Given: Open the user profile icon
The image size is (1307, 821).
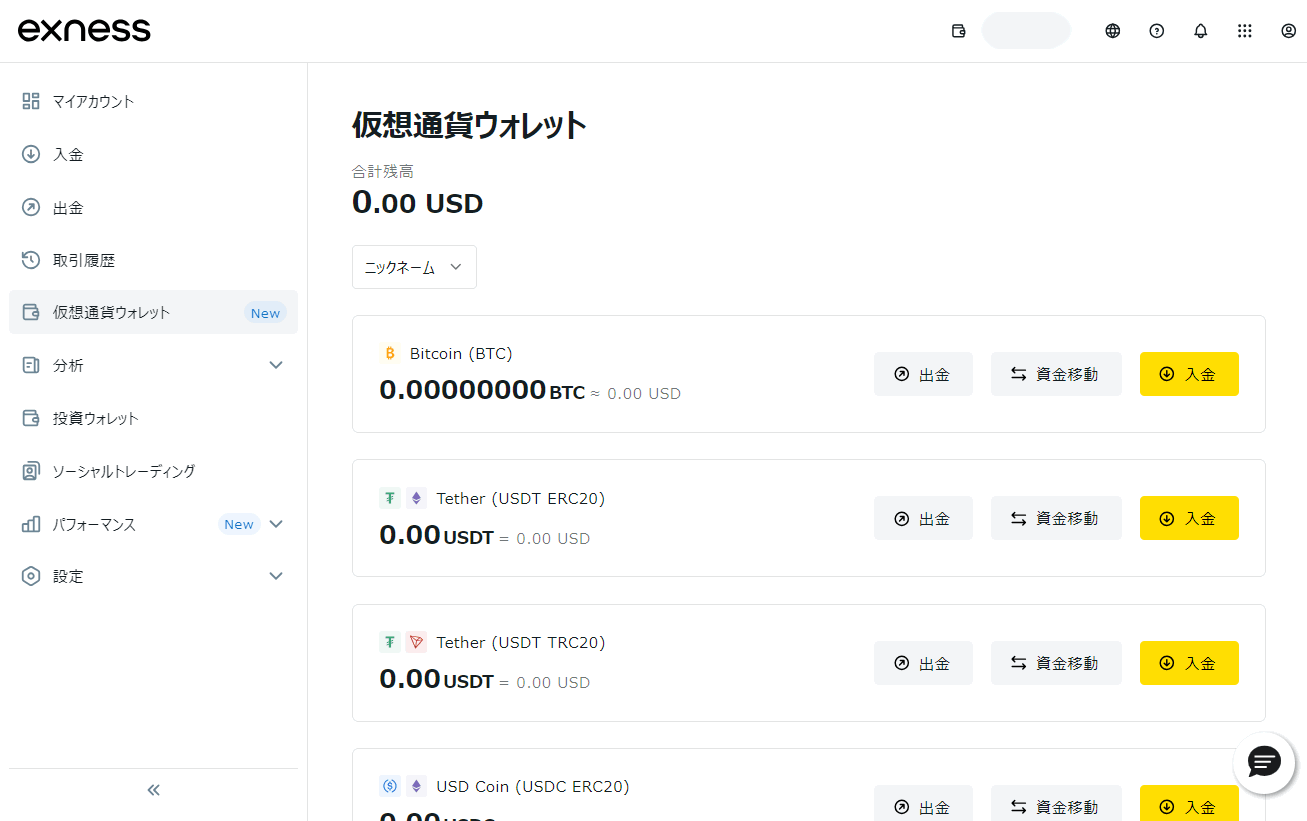Looking at the screenshot, I should tap(1288, 31).
